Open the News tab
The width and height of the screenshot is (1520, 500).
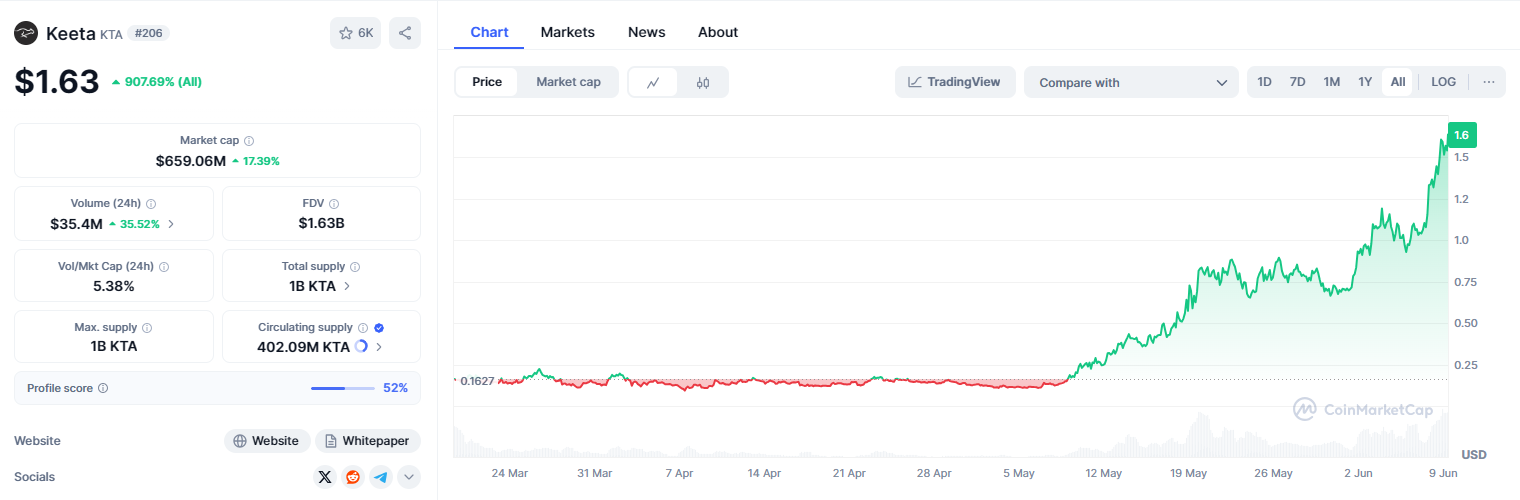click(646, 32)
